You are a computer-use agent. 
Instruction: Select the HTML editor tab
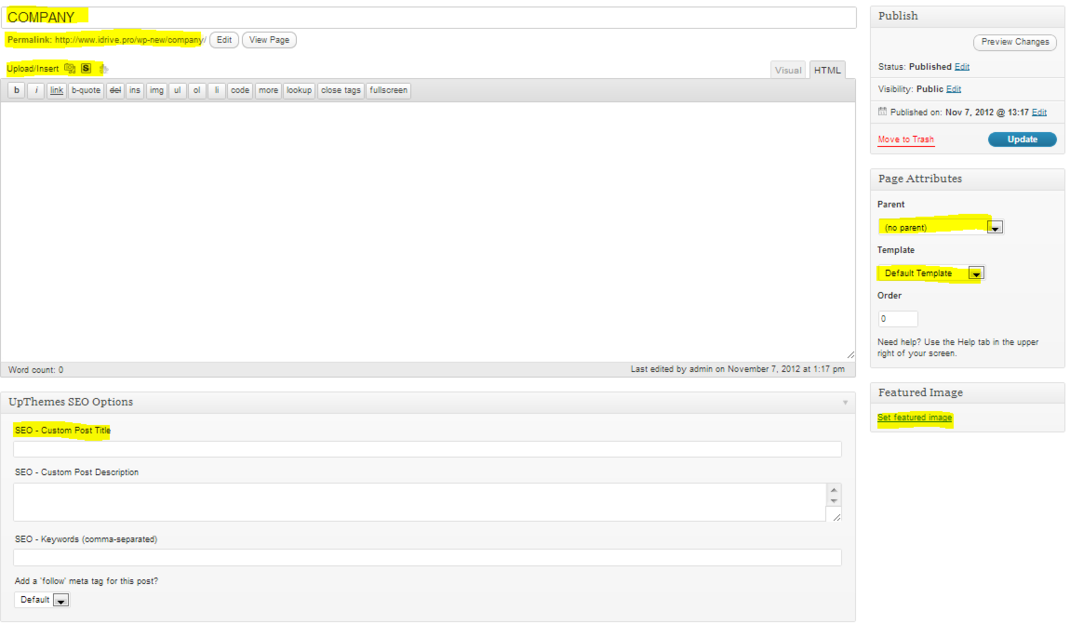827,70
